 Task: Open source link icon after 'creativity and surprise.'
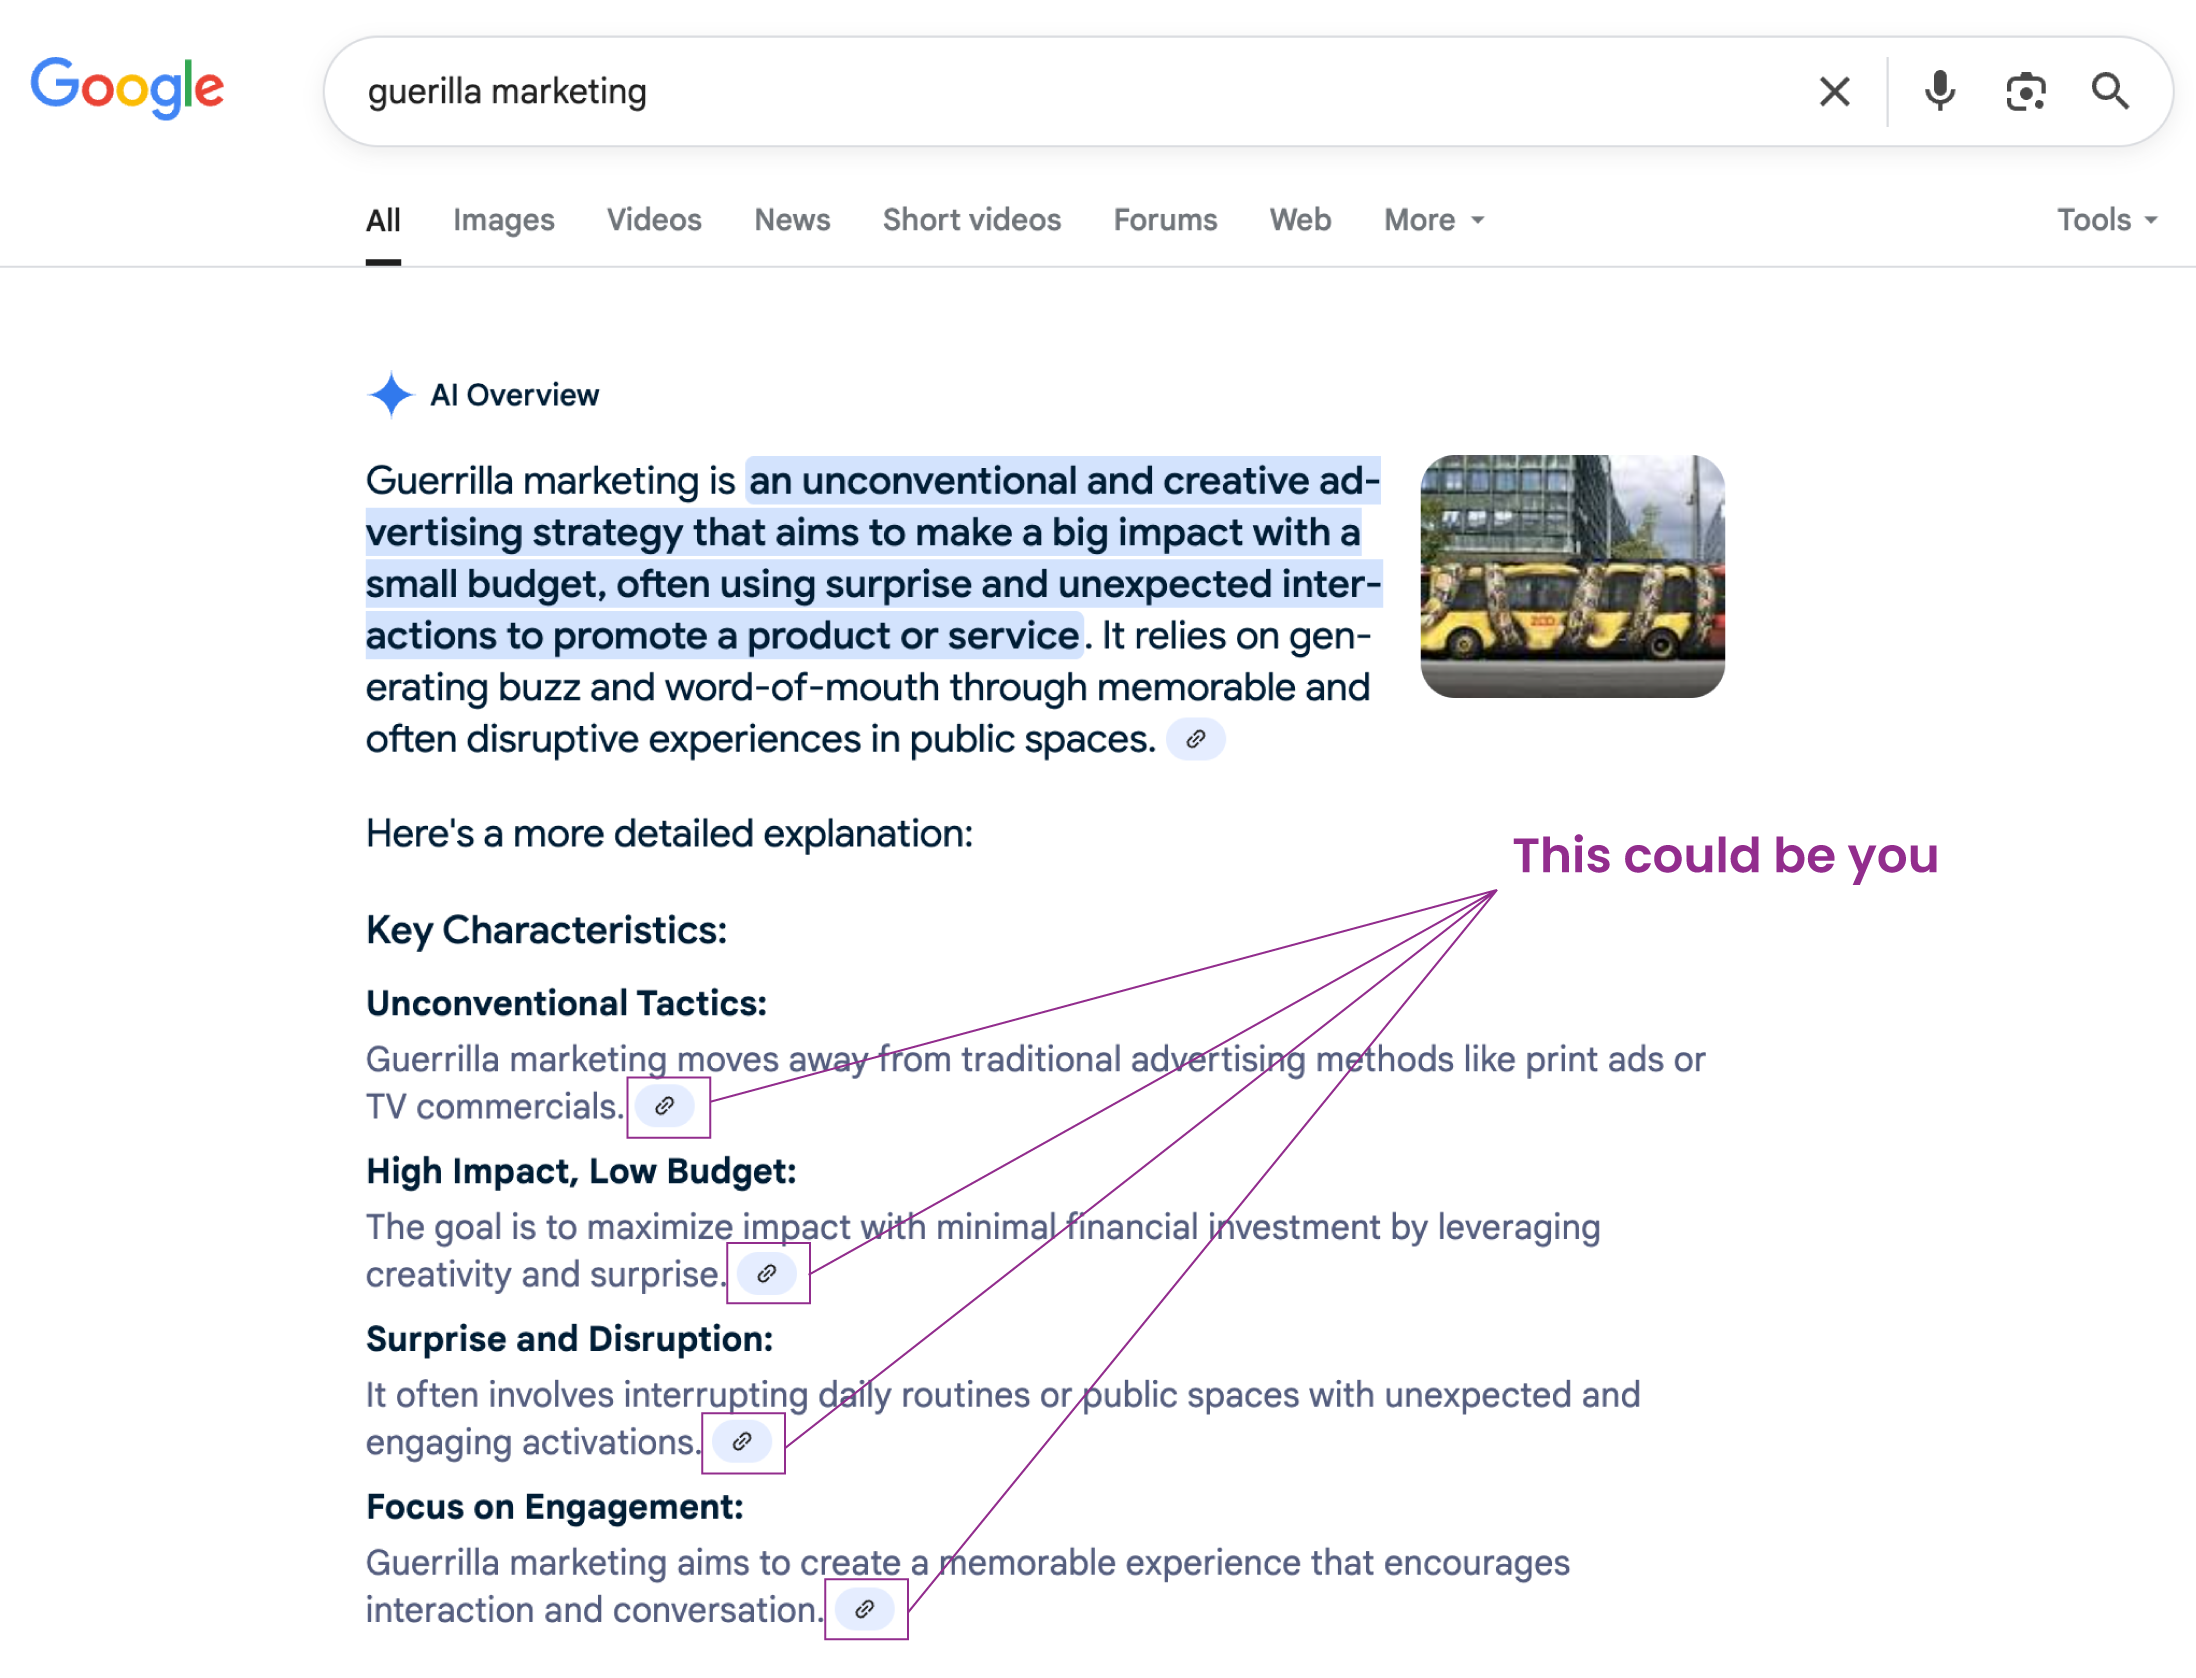click(x=767, y=1274)
